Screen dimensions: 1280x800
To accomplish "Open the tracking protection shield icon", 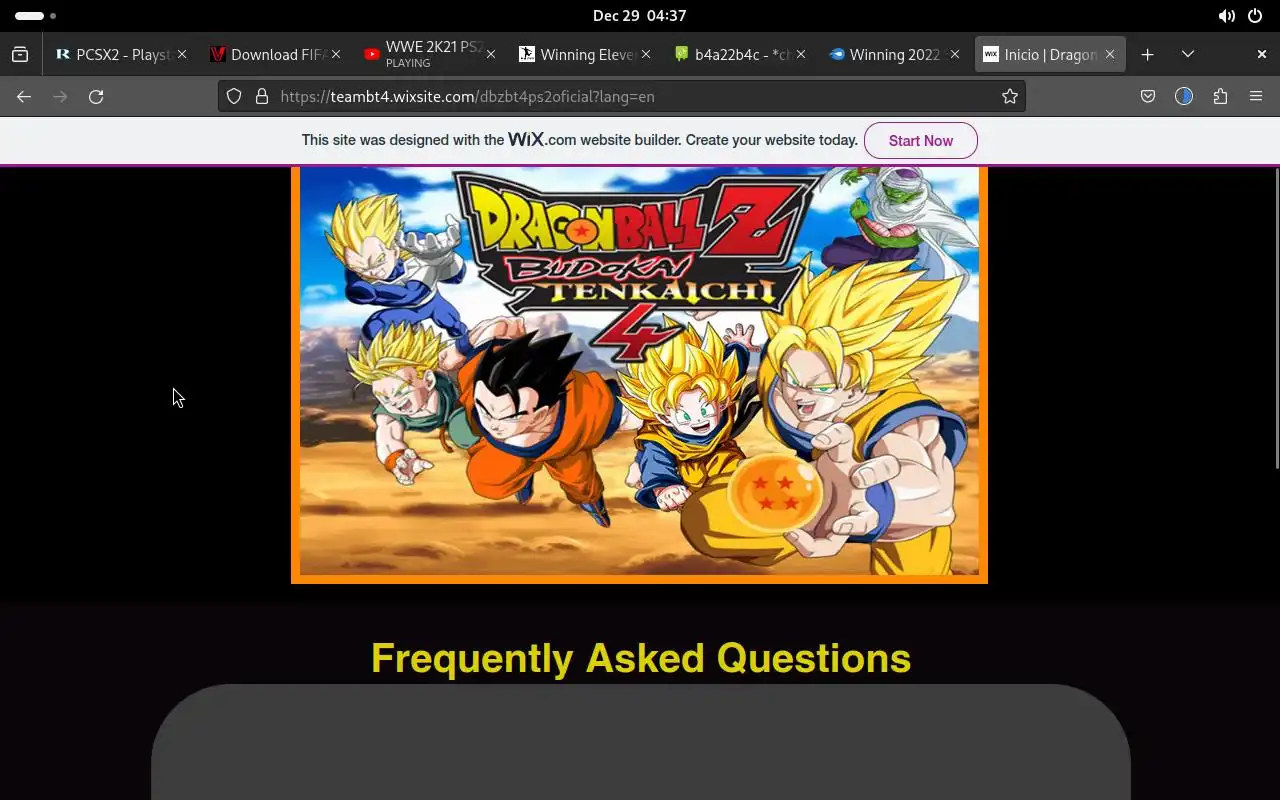I will (x=234, y=97).
